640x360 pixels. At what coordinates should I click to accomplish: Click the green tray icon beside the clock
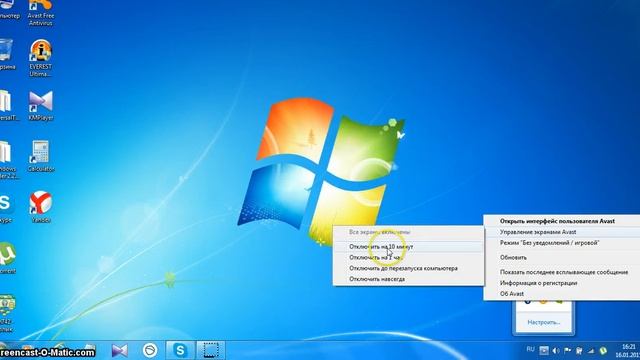coord(603,351)
